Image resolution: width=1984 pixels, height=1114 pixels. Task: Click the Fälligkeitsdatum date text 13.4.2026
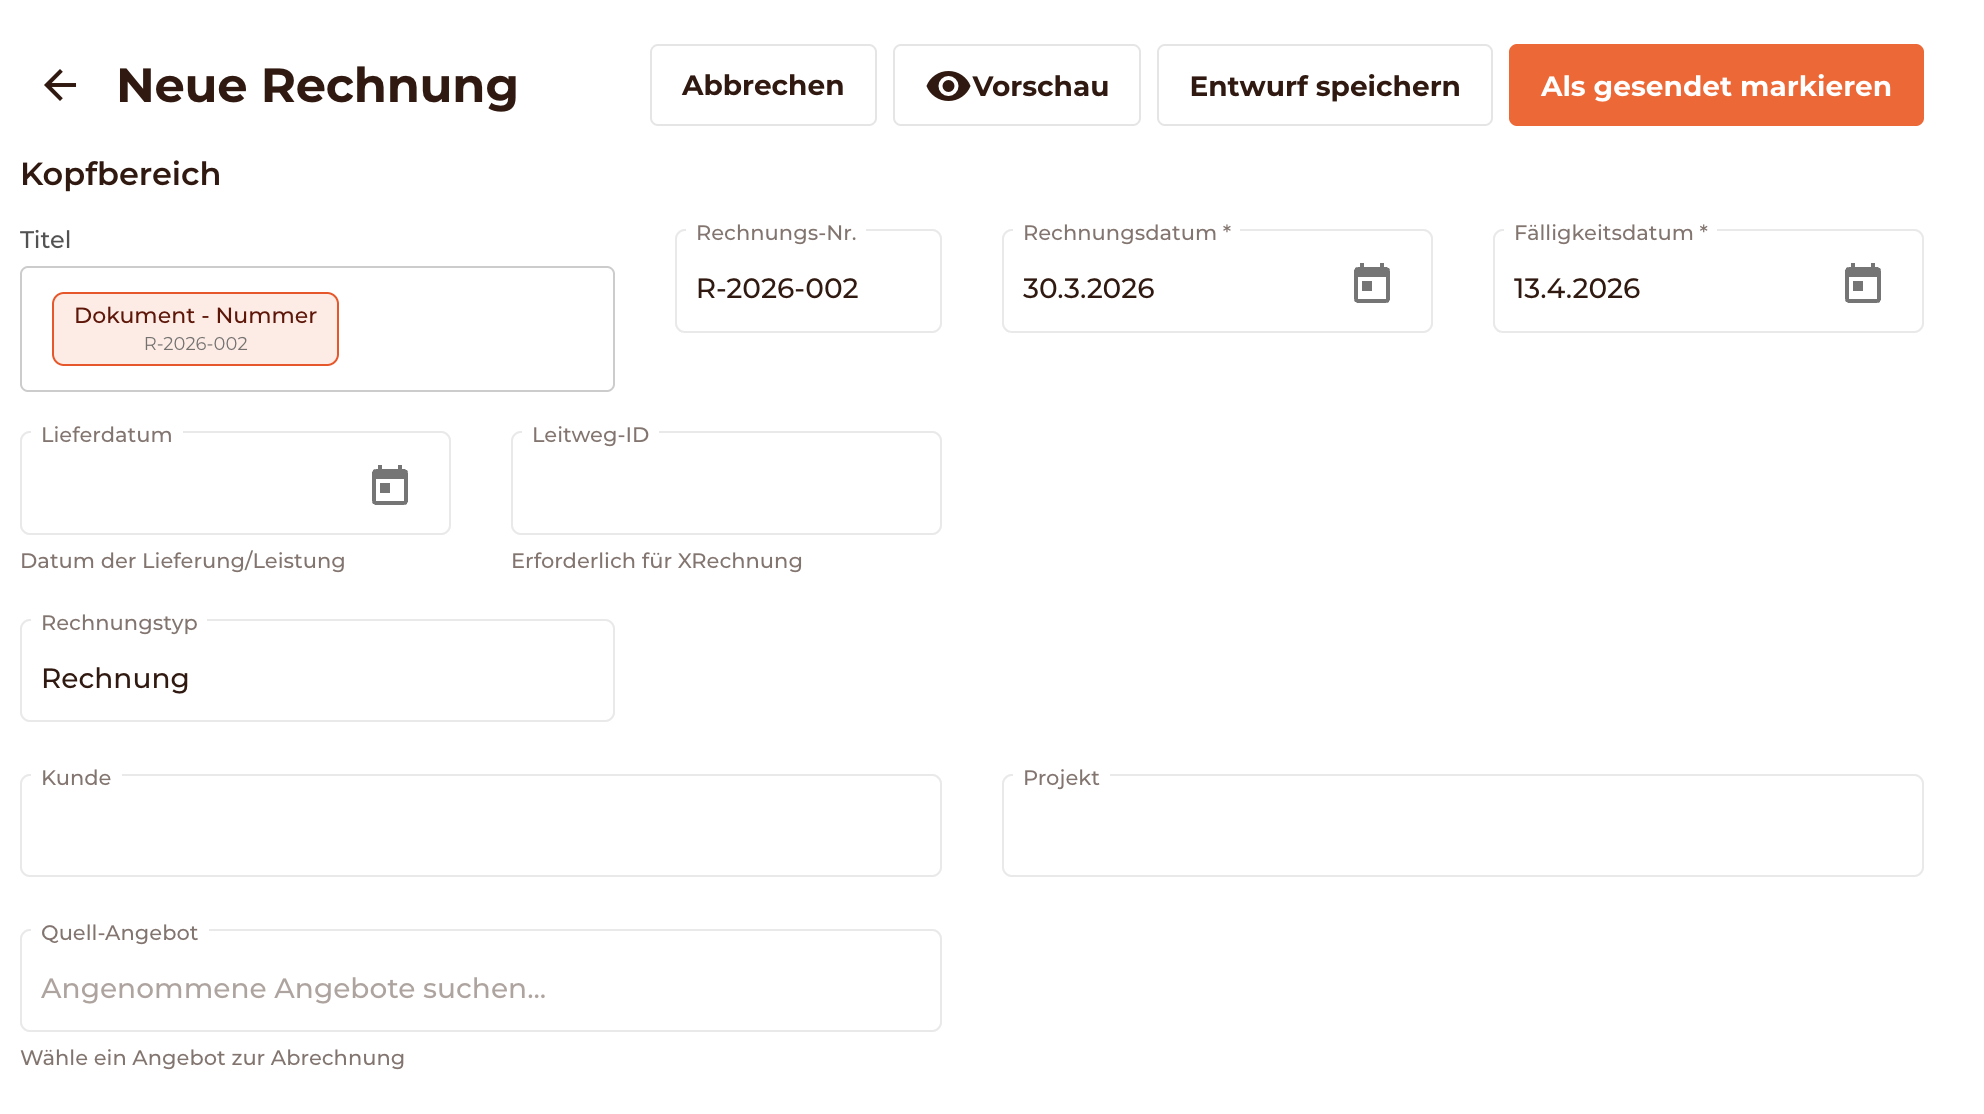pyautogui.click(x=1576, y=288)
